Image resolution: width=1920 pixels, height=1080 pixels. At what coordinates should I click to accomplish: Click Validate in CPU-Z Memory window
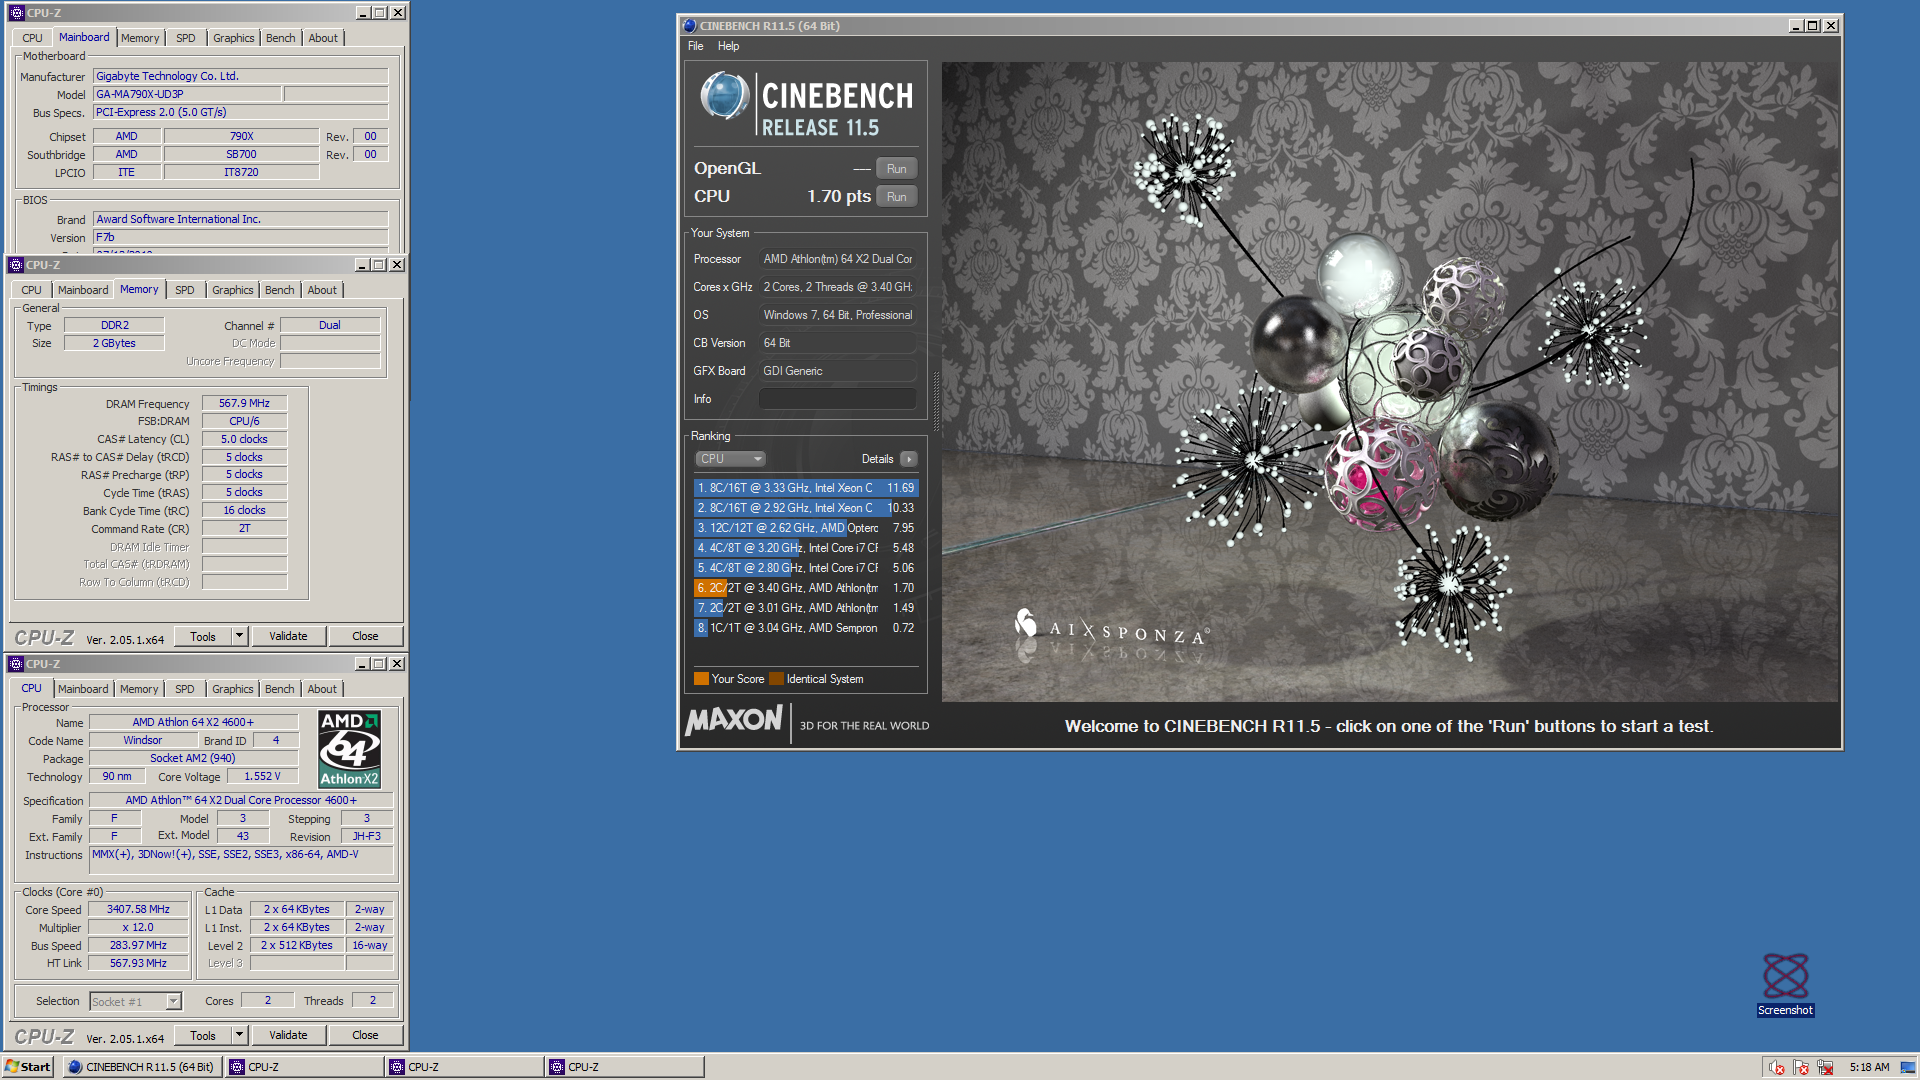click(288, 636)
